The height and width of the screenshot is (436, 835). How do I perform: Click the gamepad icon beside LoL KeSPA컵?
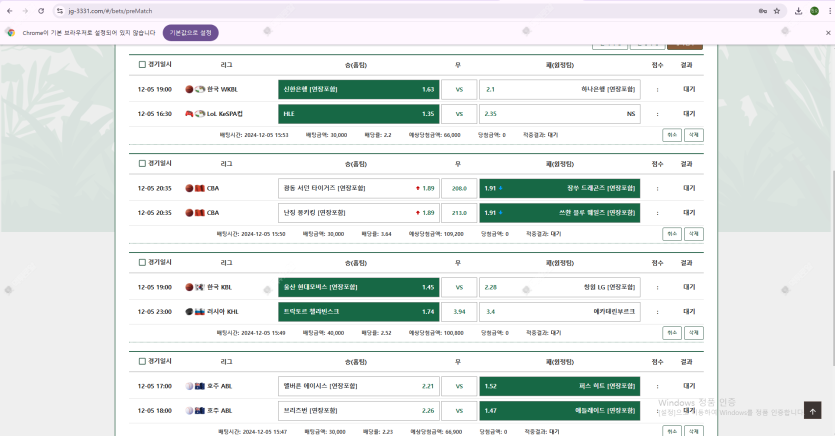(189, 114)
